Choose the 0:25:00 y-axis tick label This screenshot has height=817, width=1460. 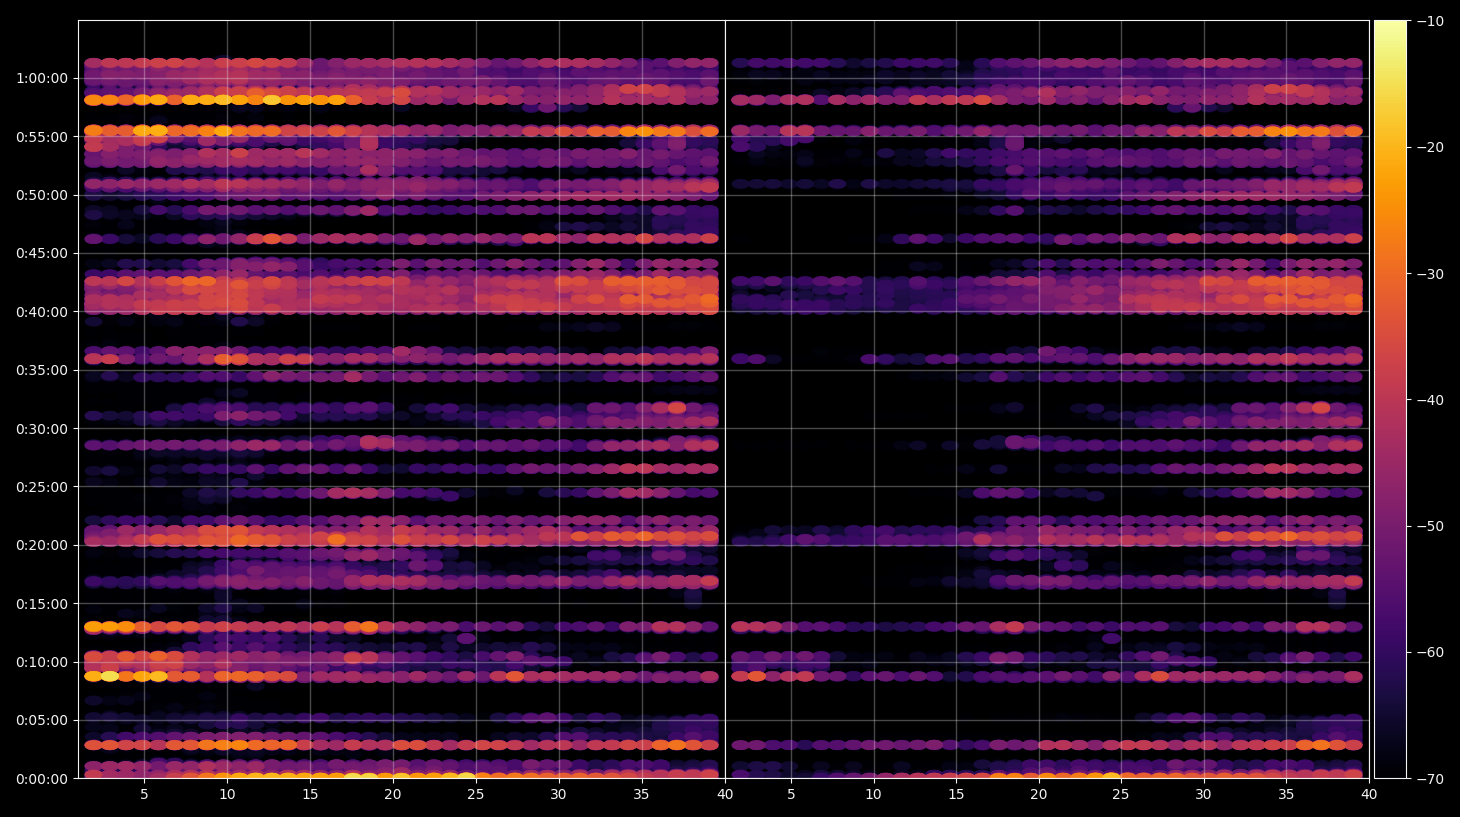42,487
